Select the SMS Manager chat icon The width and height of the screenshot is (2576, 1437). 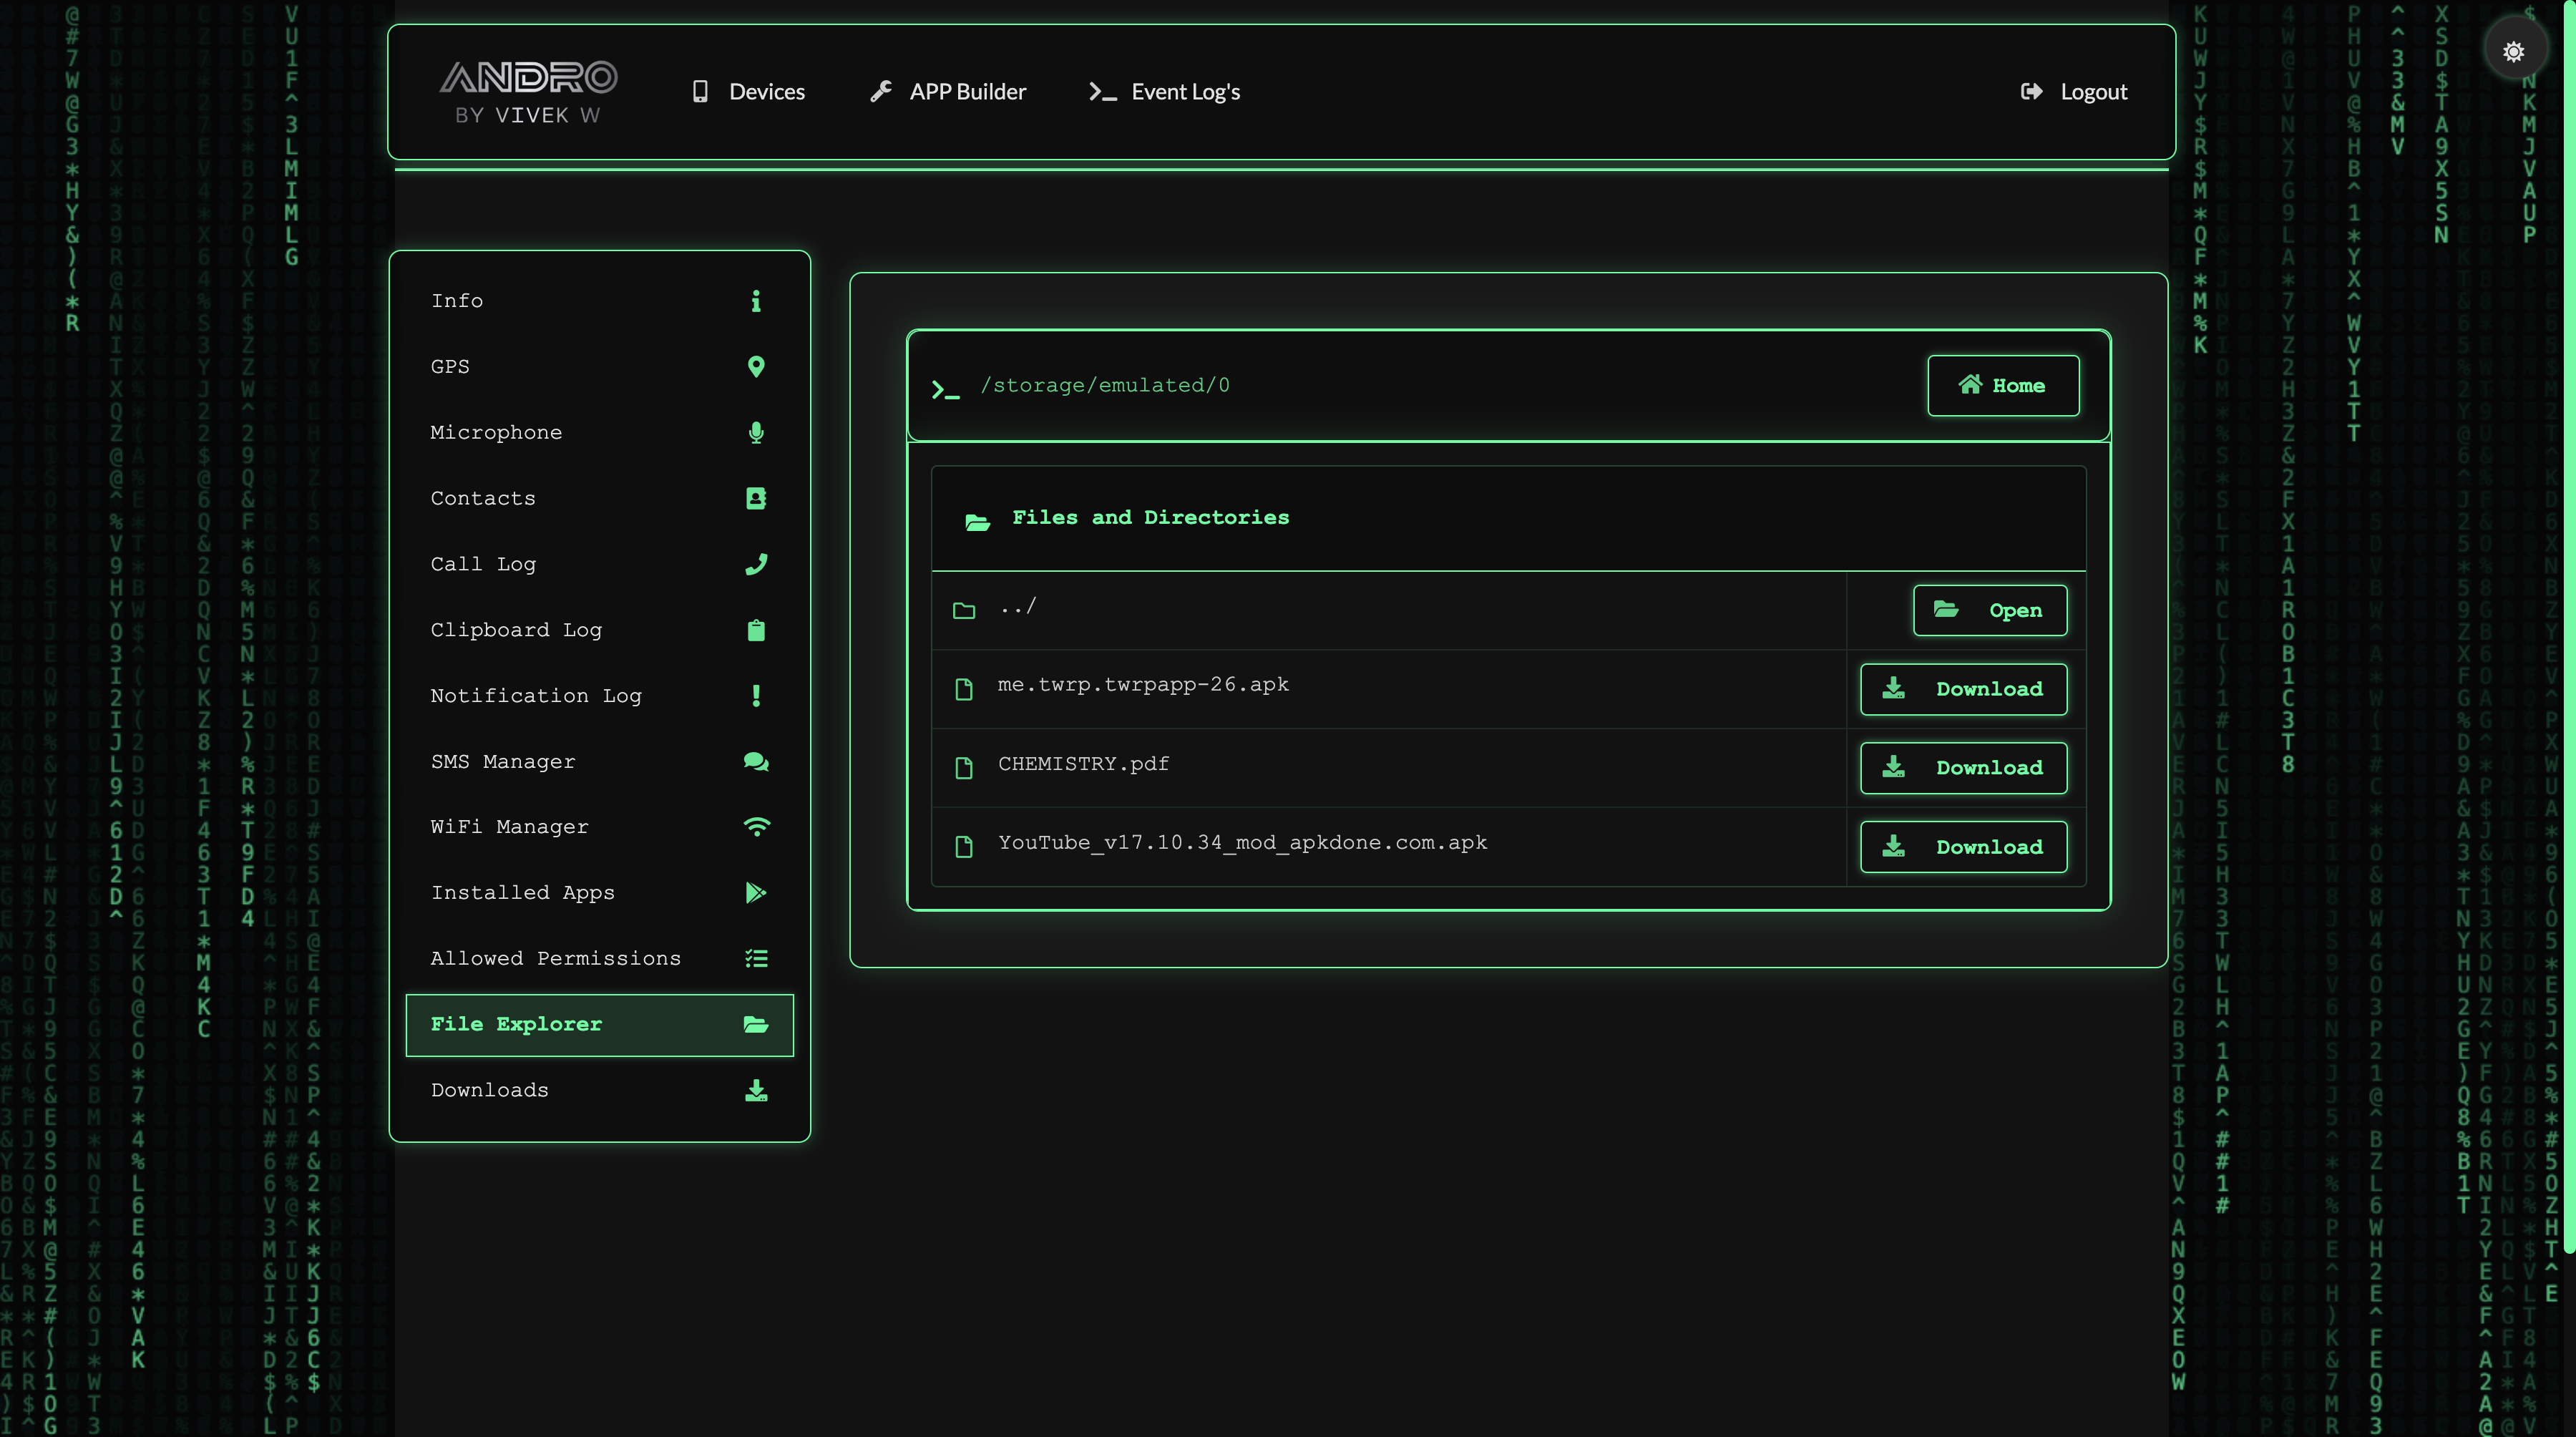pos(757,761)
